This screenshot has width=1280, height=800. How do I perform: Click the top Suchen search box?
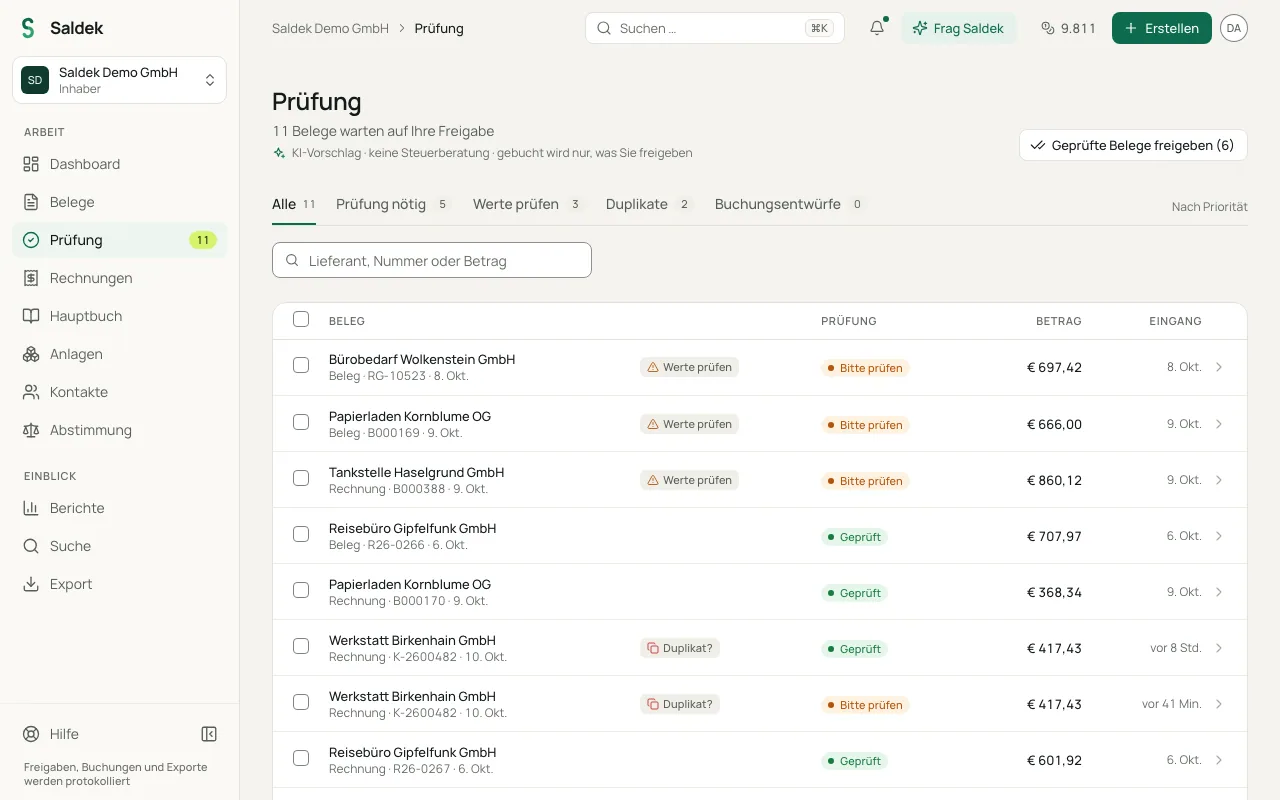(x=715, y=28)
